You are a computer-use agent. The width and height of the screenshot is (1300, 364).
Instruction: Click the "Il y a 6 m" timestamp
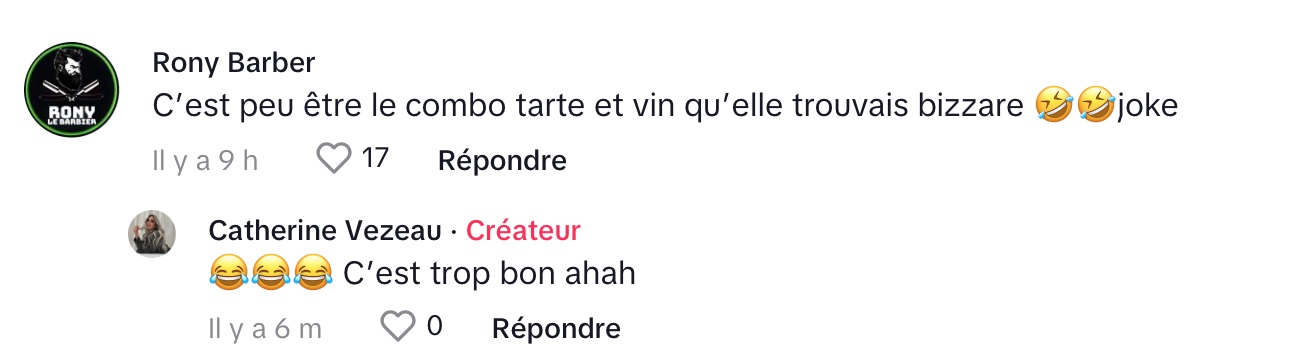265,328
